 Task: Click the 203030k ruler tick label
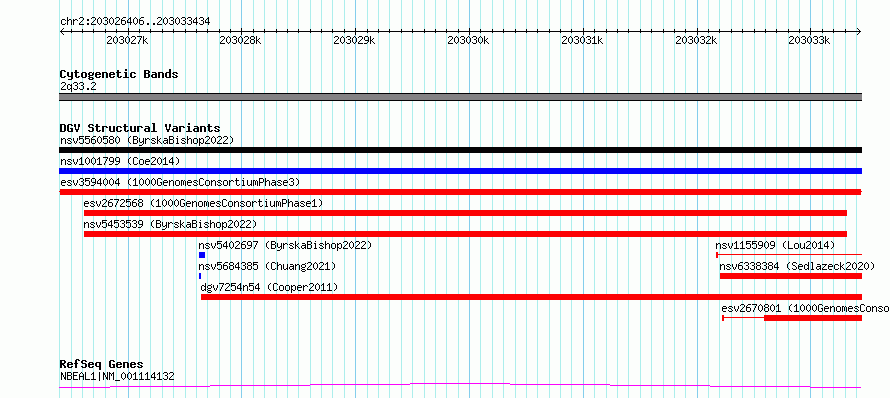coord(468,40)
